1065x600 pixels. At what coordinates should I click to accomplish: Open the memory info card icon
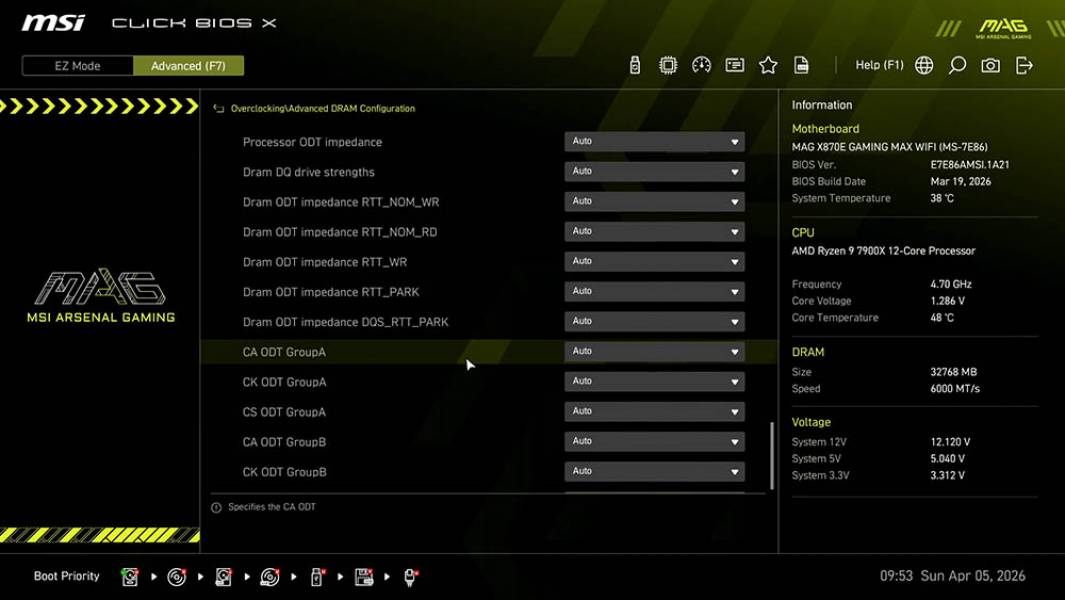[x=734, y=64]
